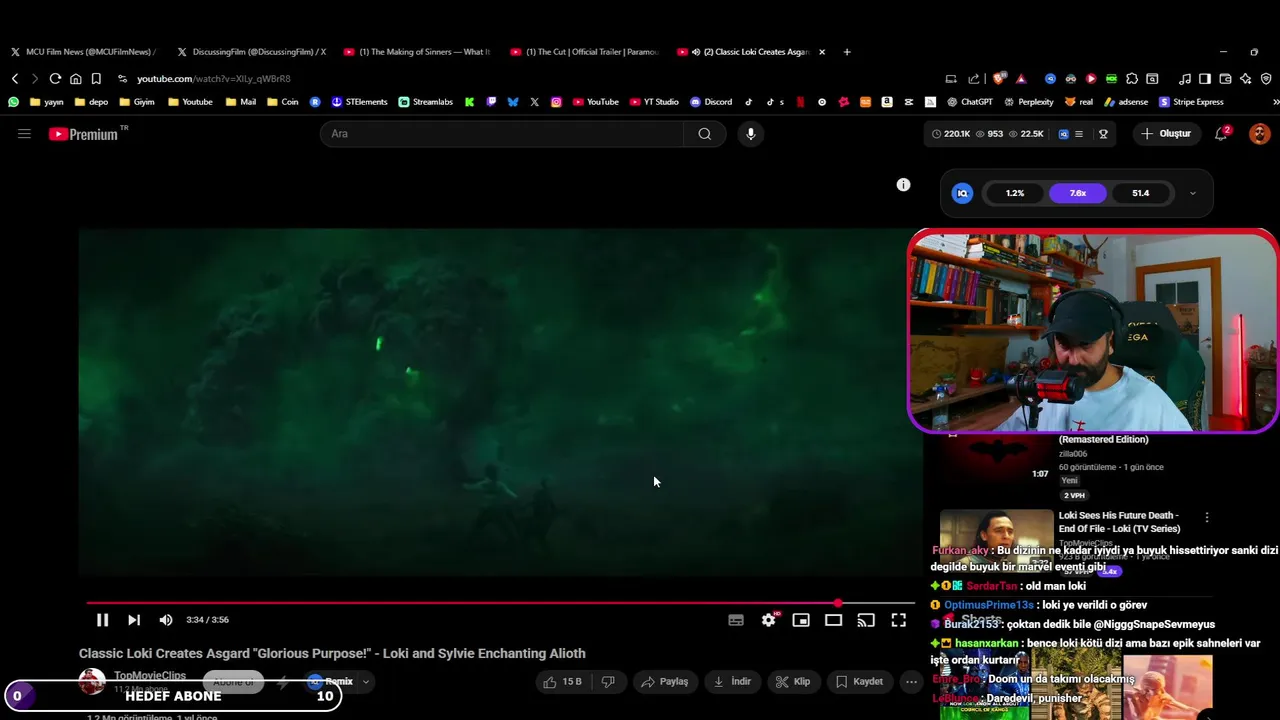1280x720 pixels.
Task: Open the Mail bookmarks folder
Action: pos(241,102)
